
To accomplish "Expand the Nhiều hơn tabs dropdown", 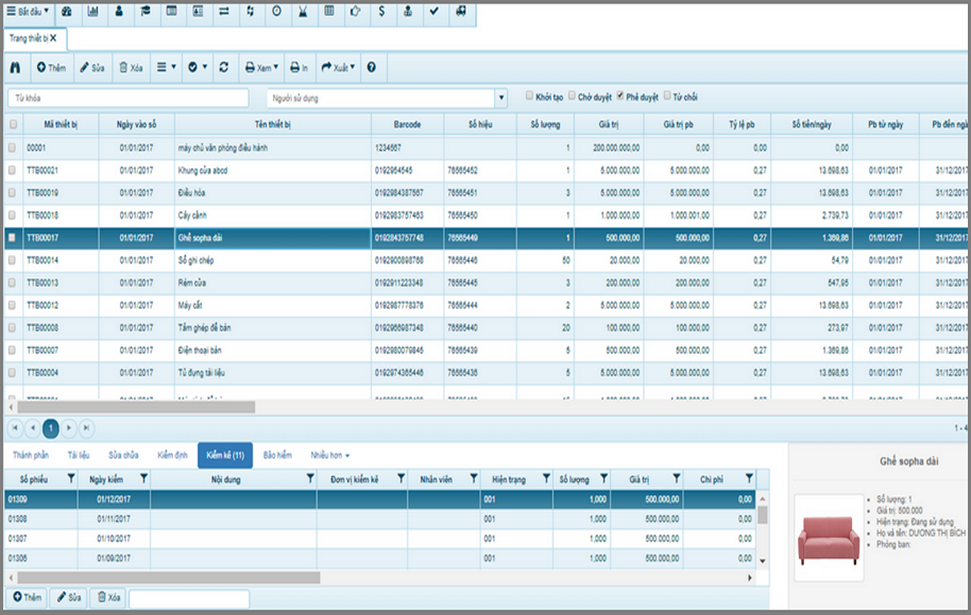I will 330,455.
